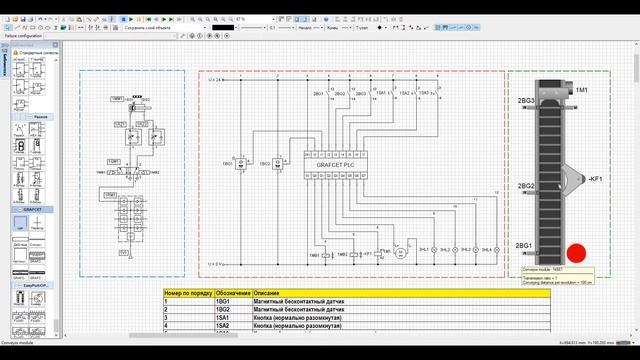
Task: Select the pointer tool in drawing toolbar
Action: tap(7, 28)
